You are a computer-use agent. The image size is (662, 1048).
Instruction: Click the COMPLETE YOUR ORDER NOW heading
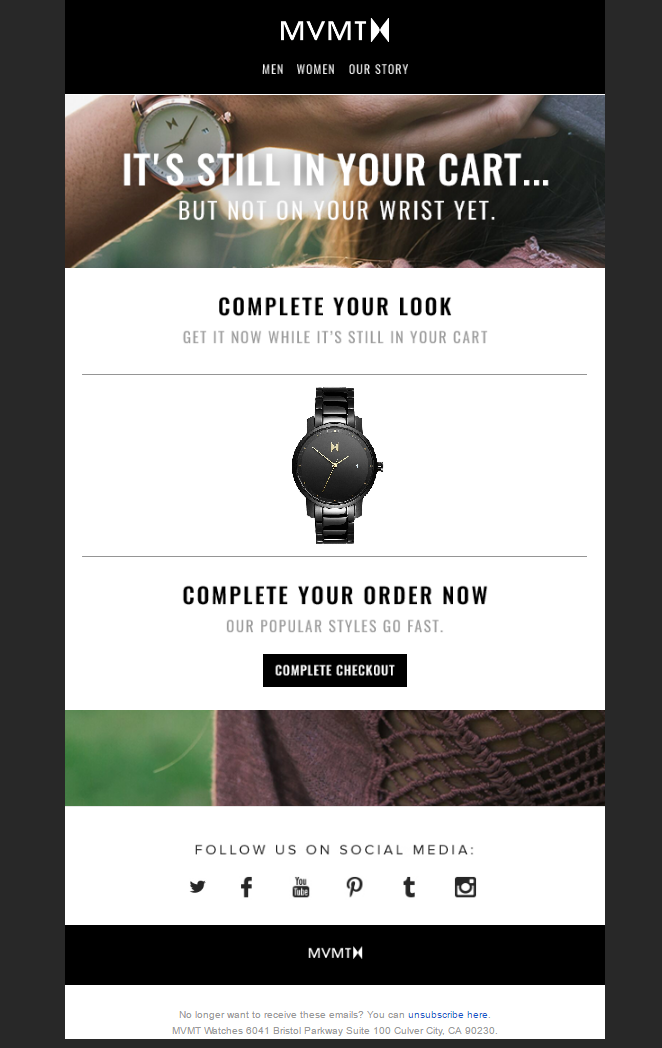[335, 596]
